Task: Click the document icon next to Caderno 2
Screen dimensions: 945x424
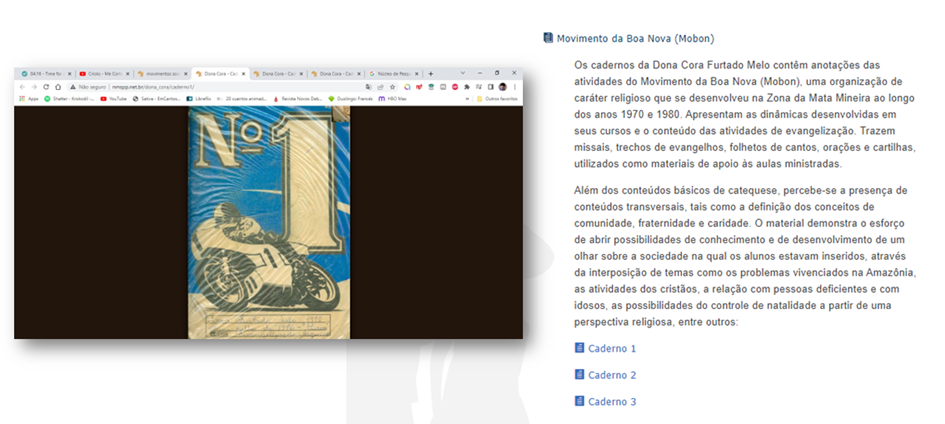Action: click(579, 374)
